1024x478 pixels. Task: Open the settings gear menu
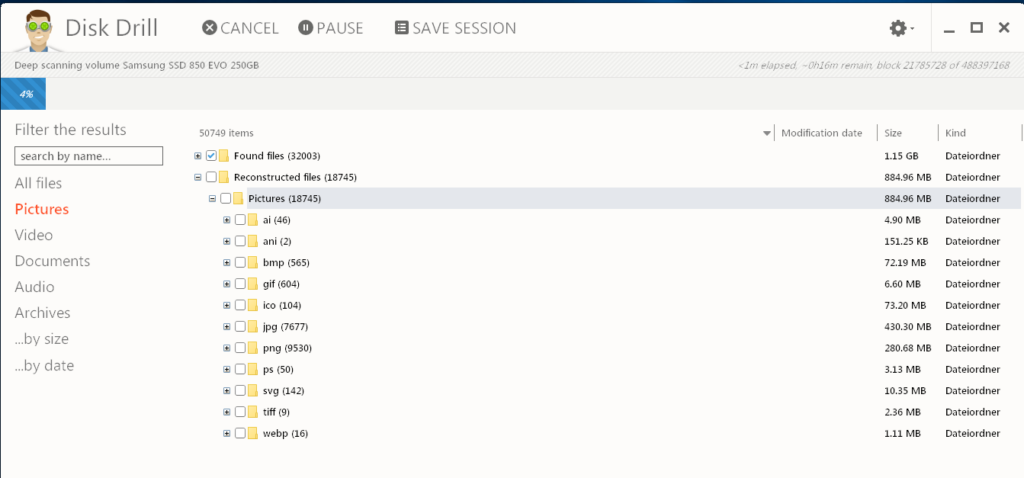pos(899,28)
